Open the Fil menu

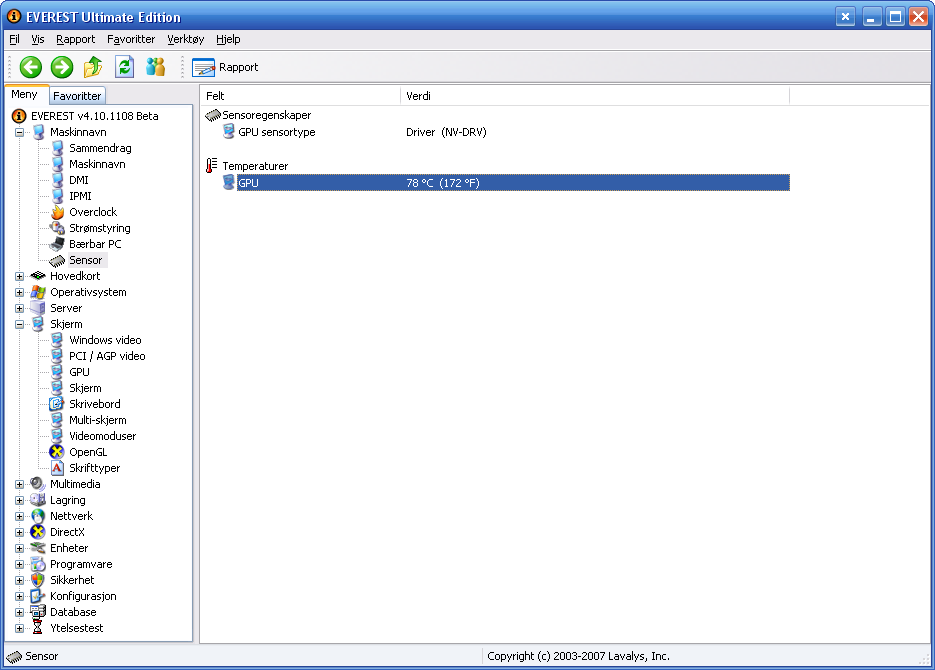click(x=14, y=39)
